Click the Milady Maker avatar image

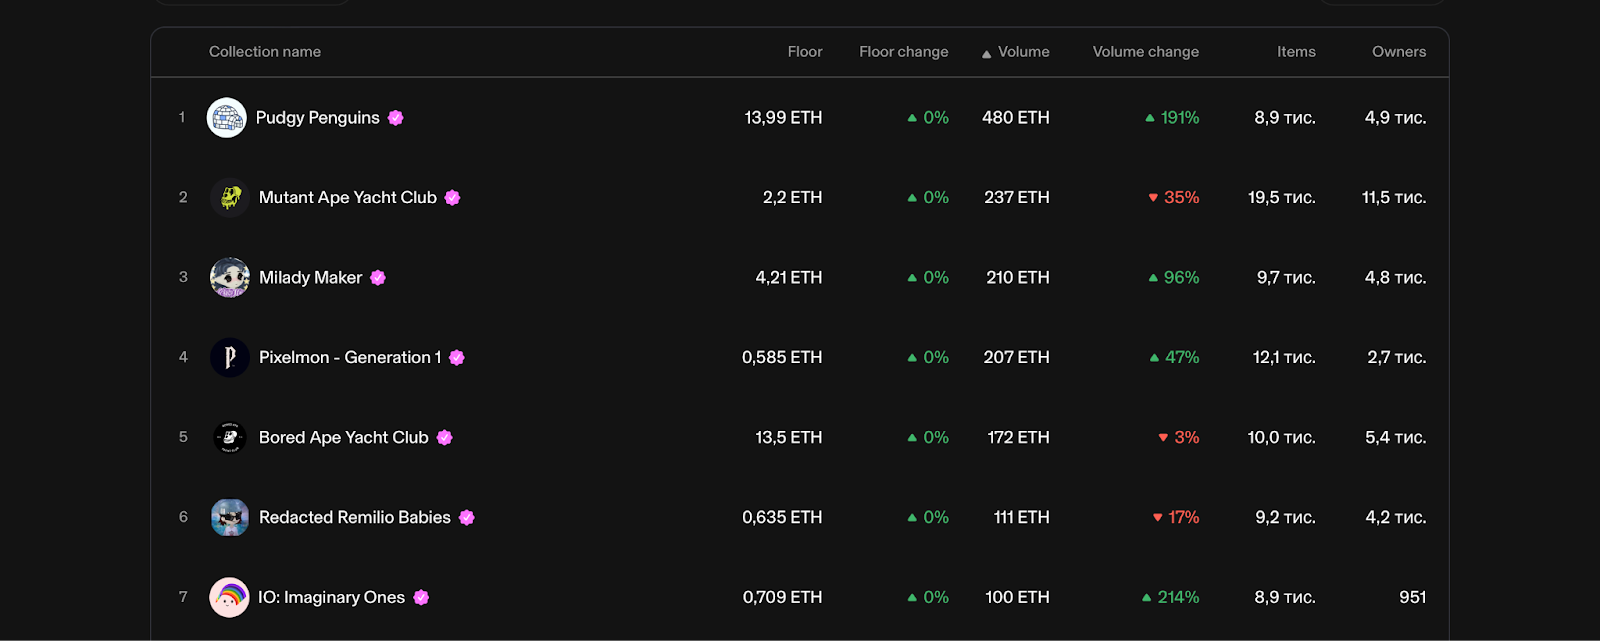(x=230, y=278)
